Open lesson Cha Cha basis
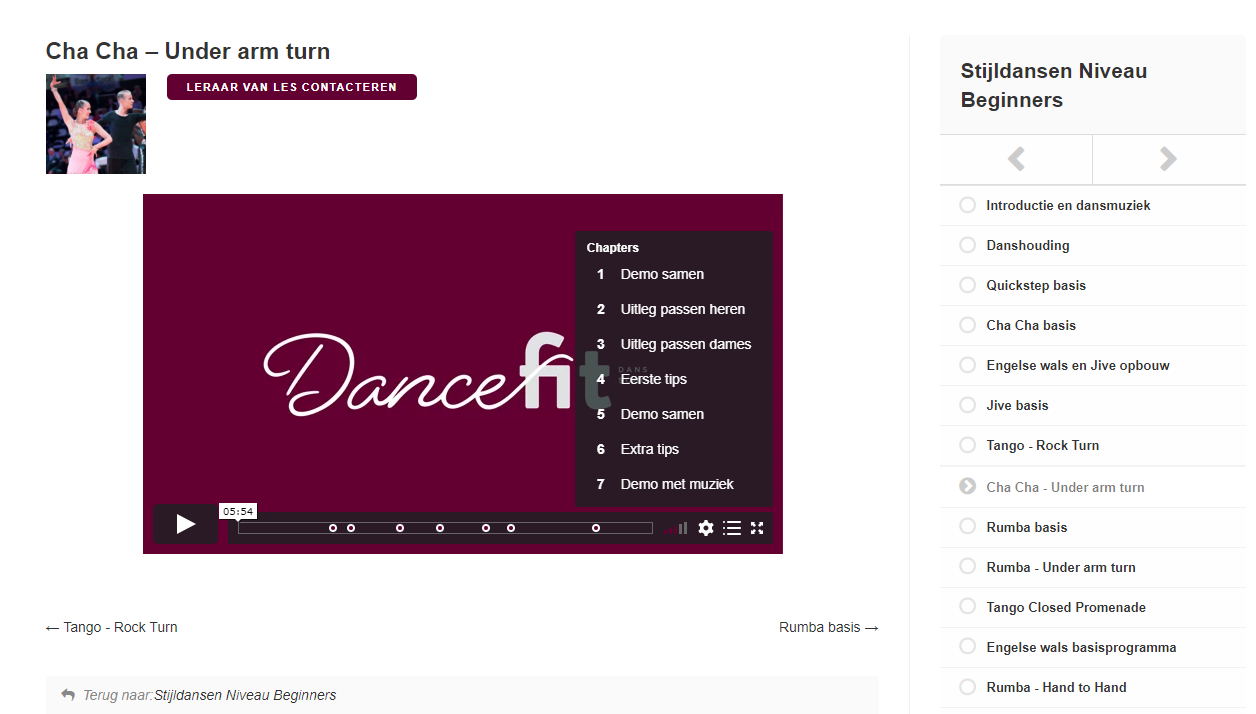This screenshot has height=714, width=1256. [x=1031, y=325]
